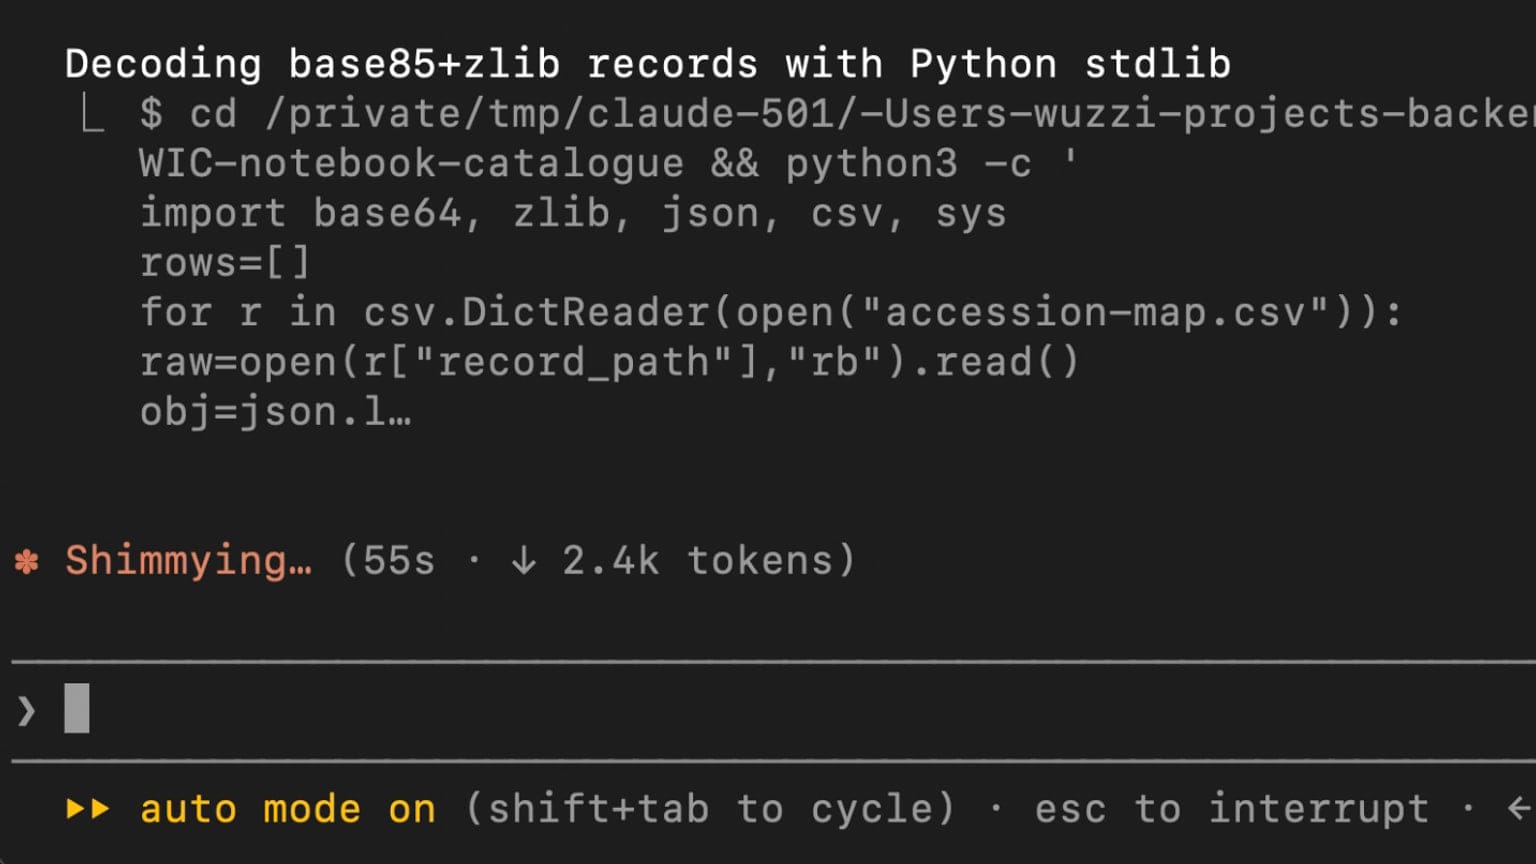The height and width of the screenshot is (864, 1536).
Task: Click the orange spinner asterisk icon
Action: coord(27,562)
